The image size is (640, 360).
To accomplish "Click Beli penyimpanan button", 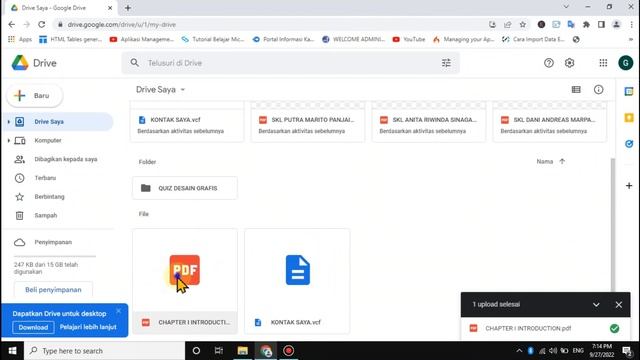I will pyautogui.click(x=53, y=289).
